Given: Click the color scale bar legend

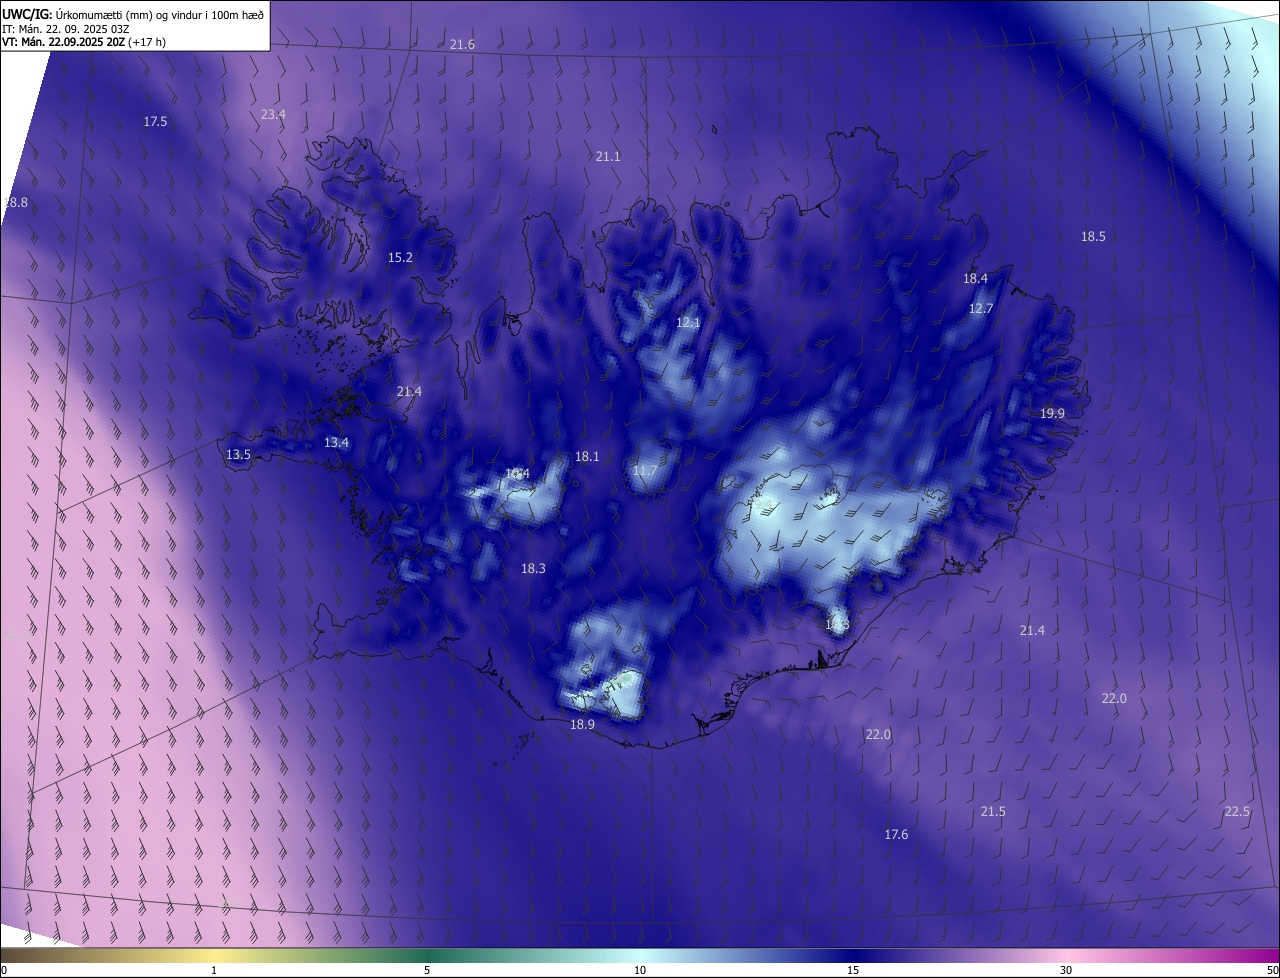Looking at the screenshot, I should pyautogui.click(x=640, y=956).
